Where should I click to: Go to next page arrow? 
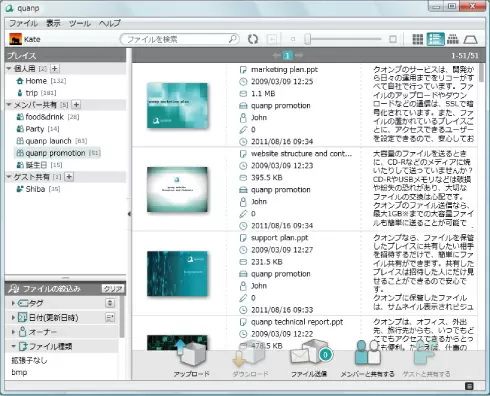point(299,55)
